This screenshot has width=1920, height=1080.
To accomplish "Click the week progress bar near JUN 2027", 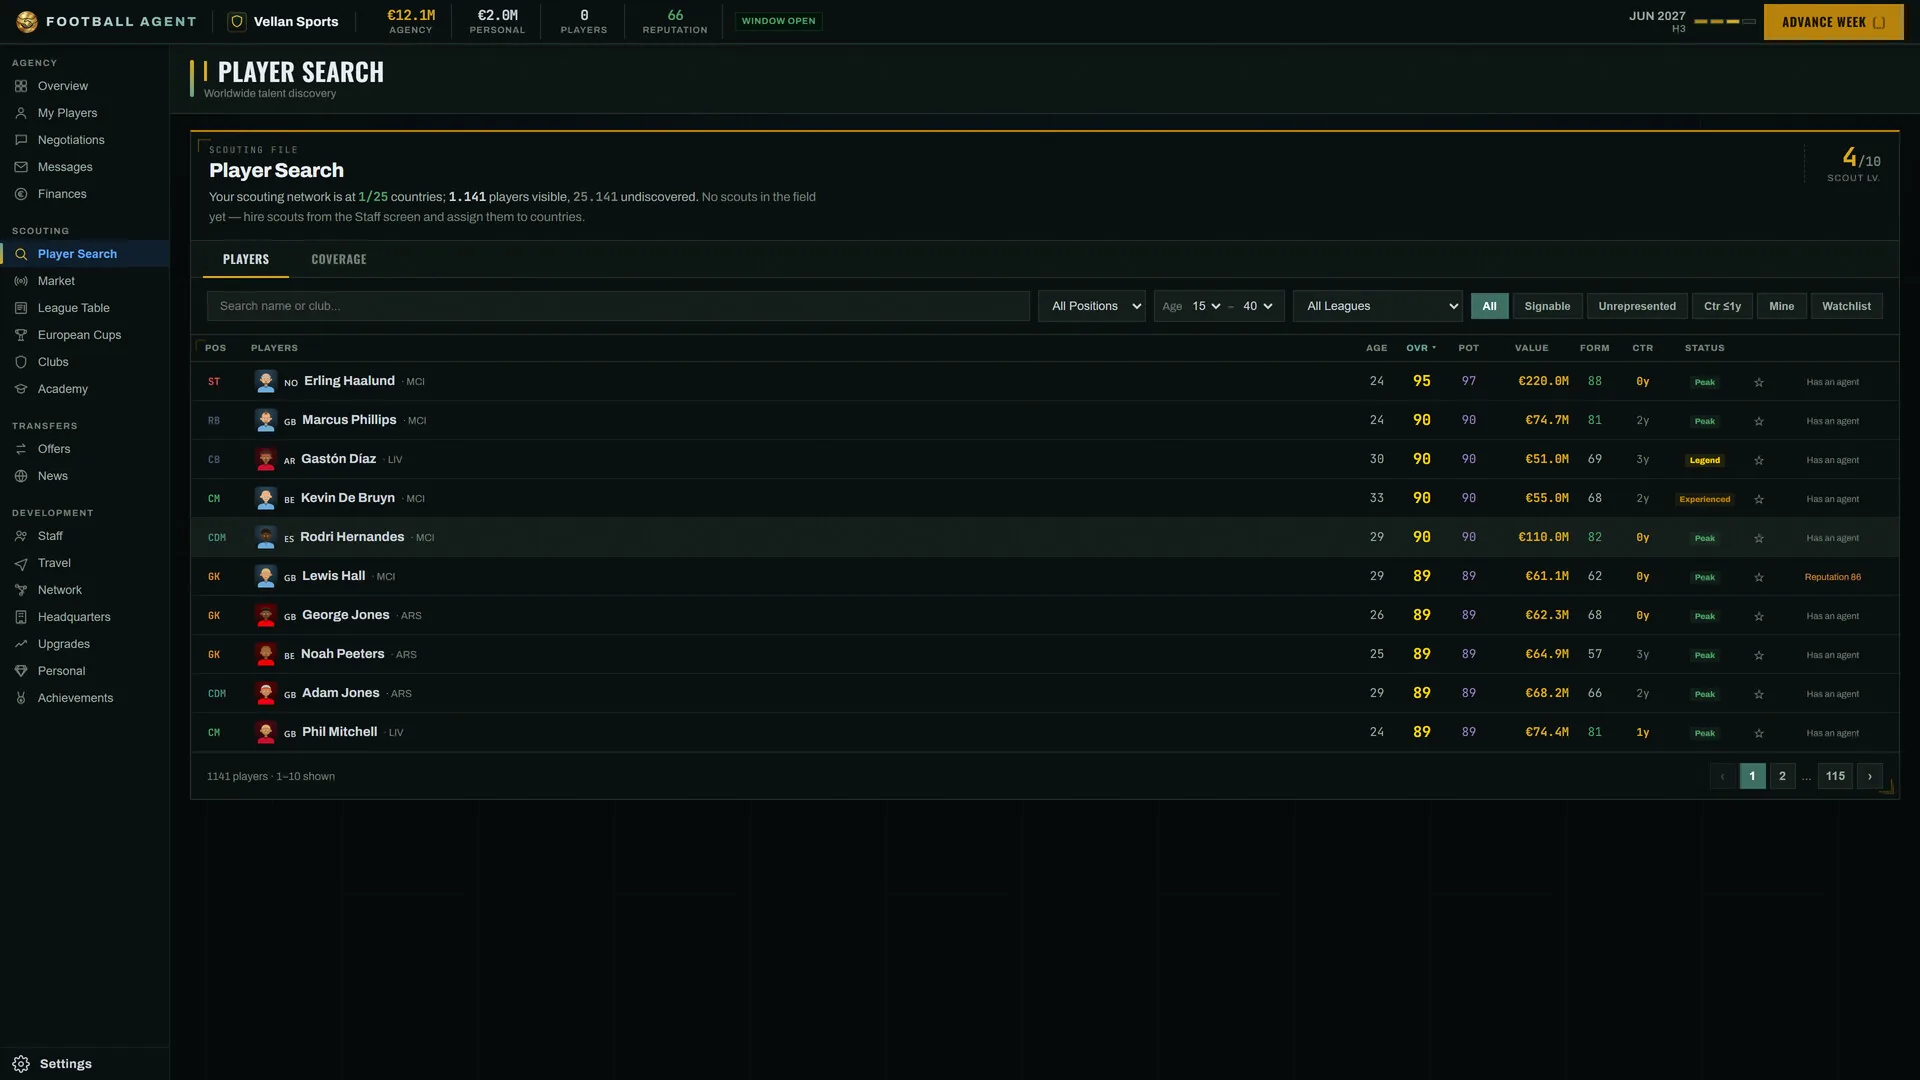I will [x=1725, y=22].
